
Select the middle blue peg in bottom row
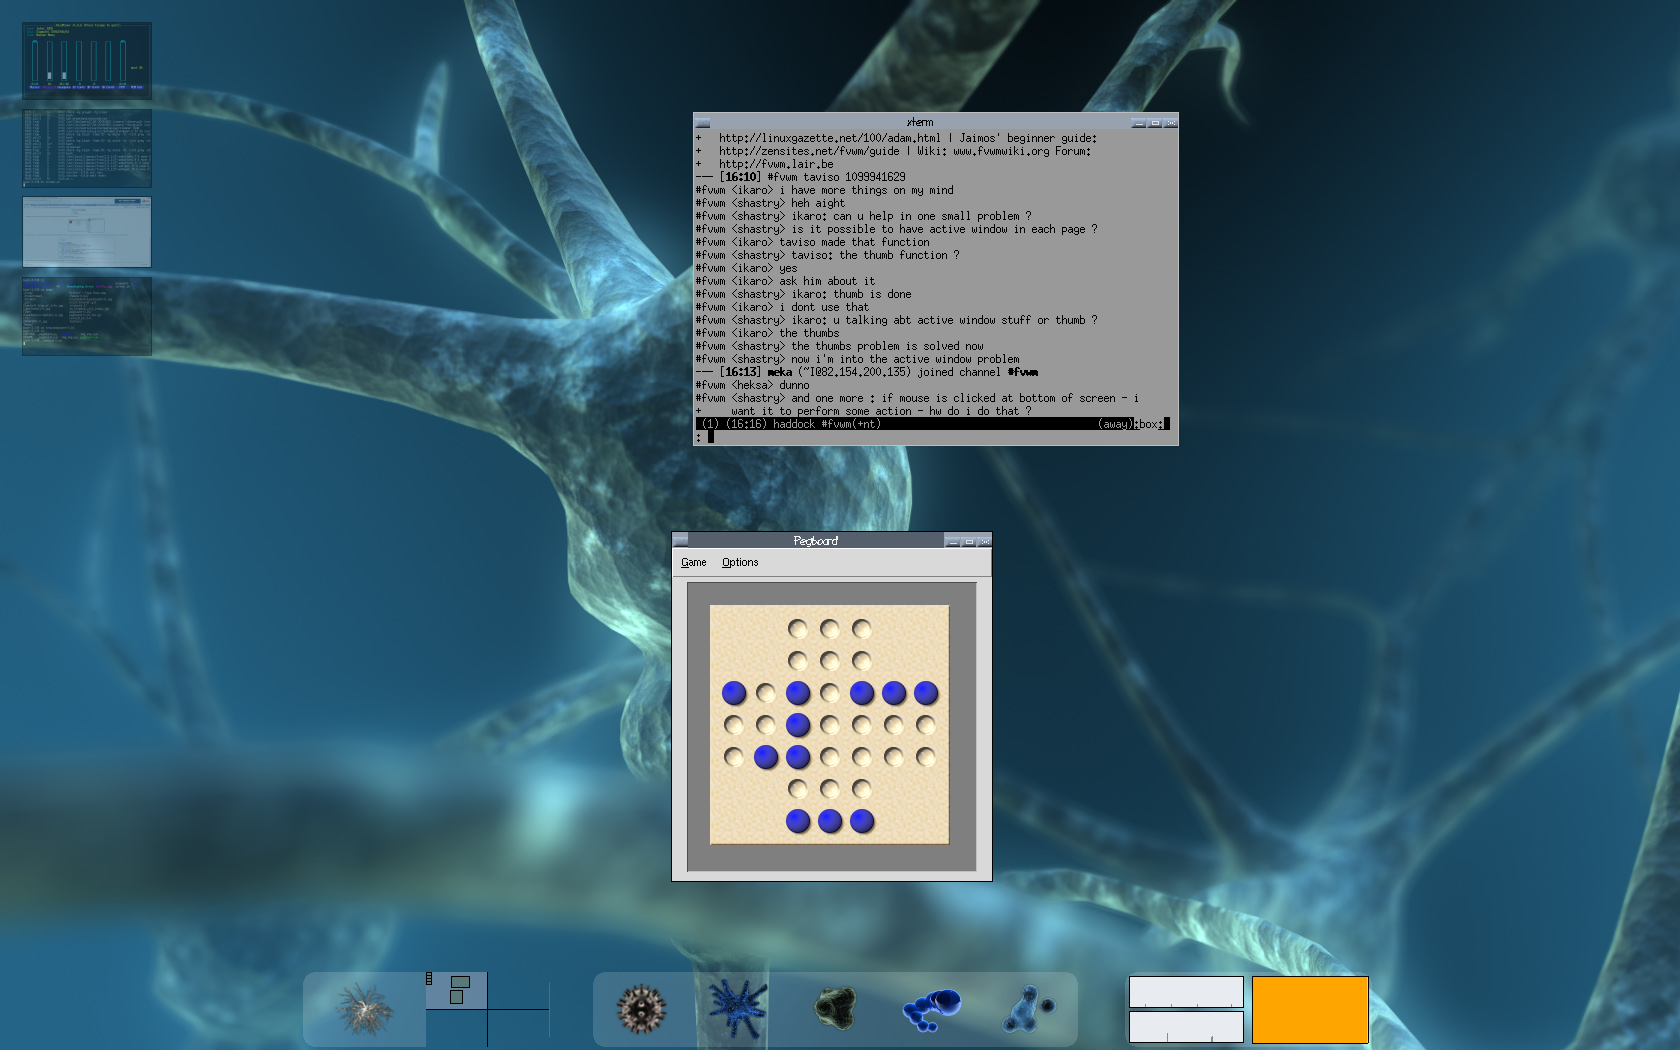tap(830, 821)
